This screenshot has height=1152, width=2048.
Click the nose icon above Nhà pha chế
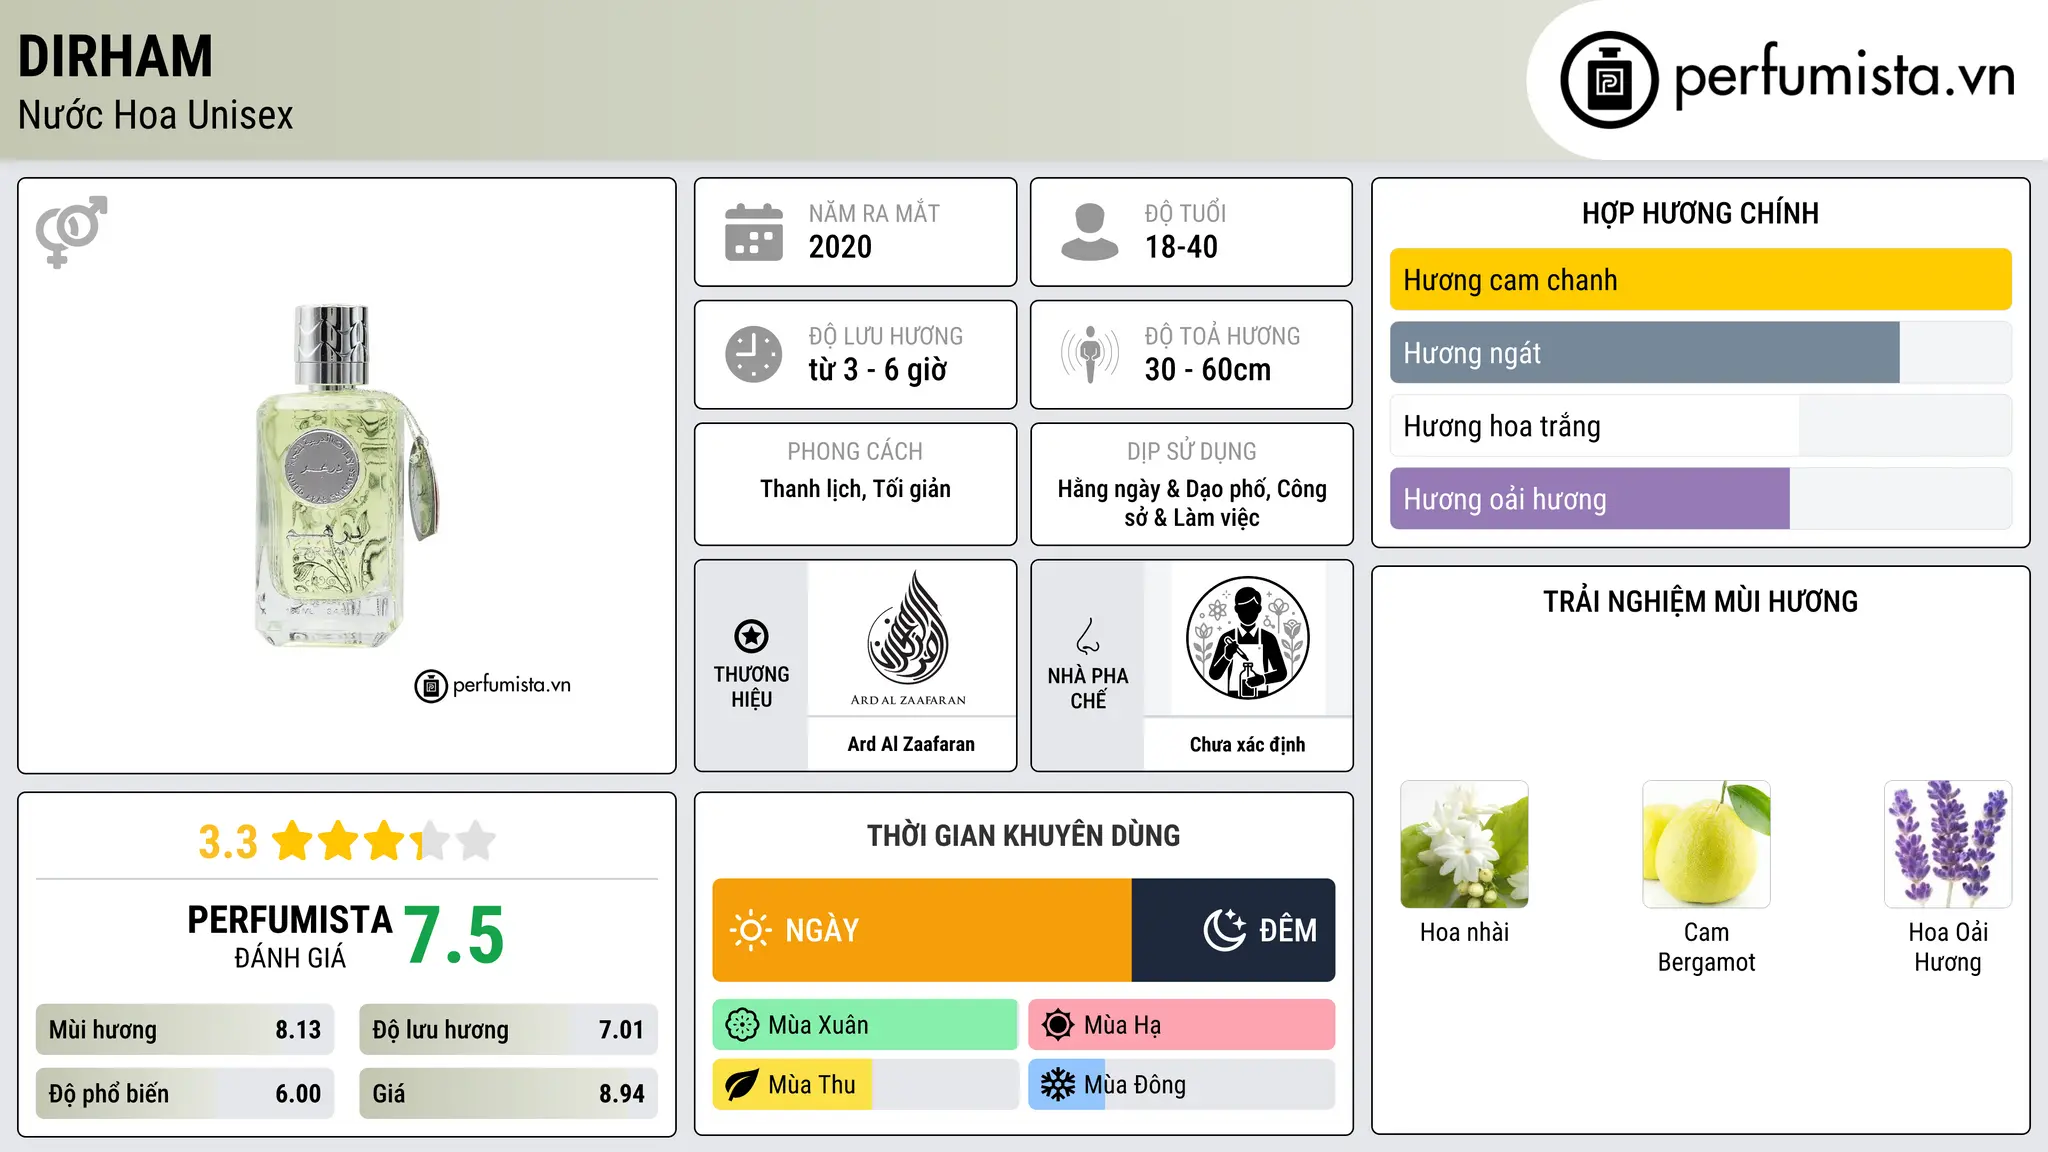pos(1088,636)
